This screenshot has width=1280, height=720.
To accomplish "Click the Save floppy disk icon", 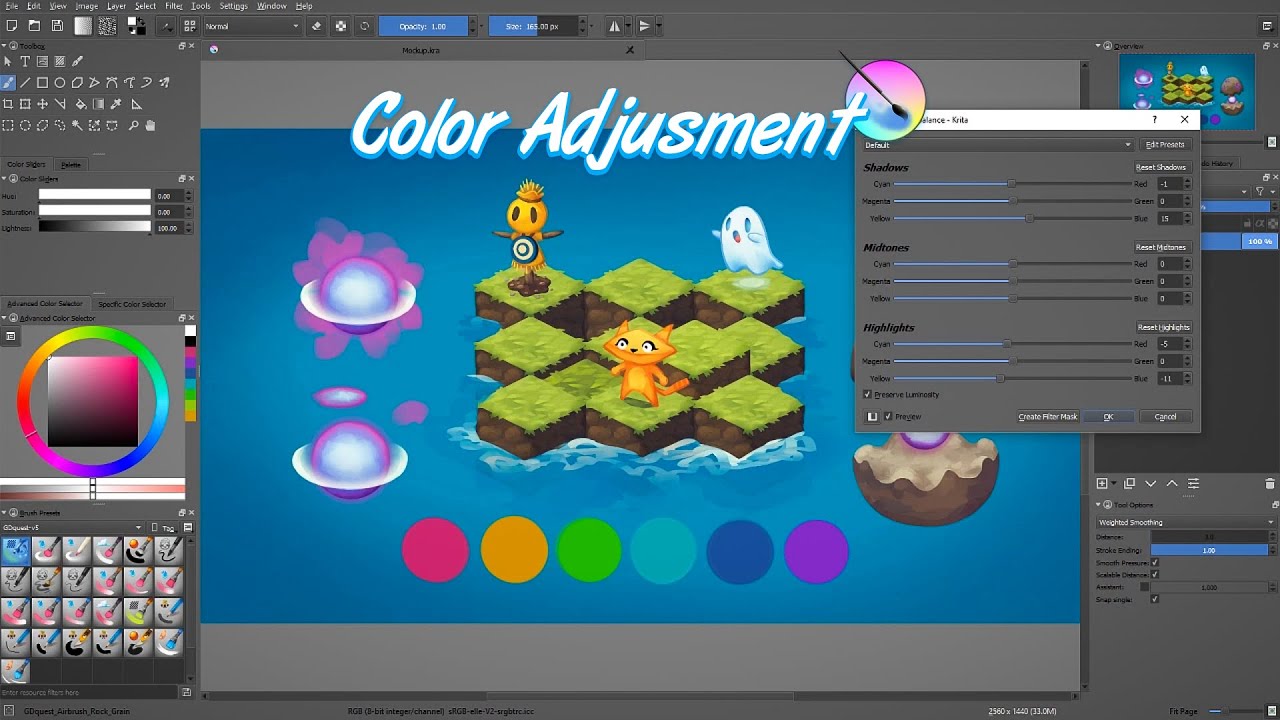I will [57, 26].
